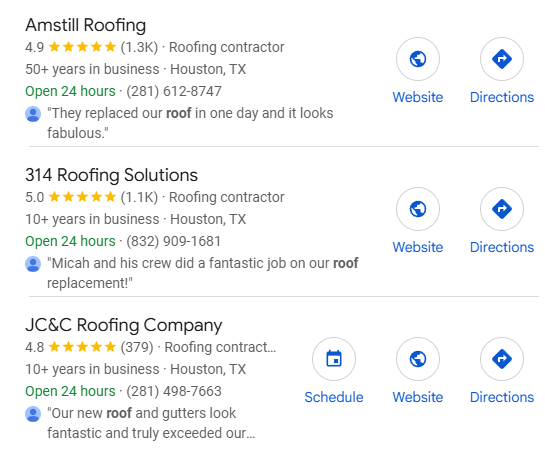
Task: Get directions to JC&C Roofing Company icon
Action: point(502,359)
